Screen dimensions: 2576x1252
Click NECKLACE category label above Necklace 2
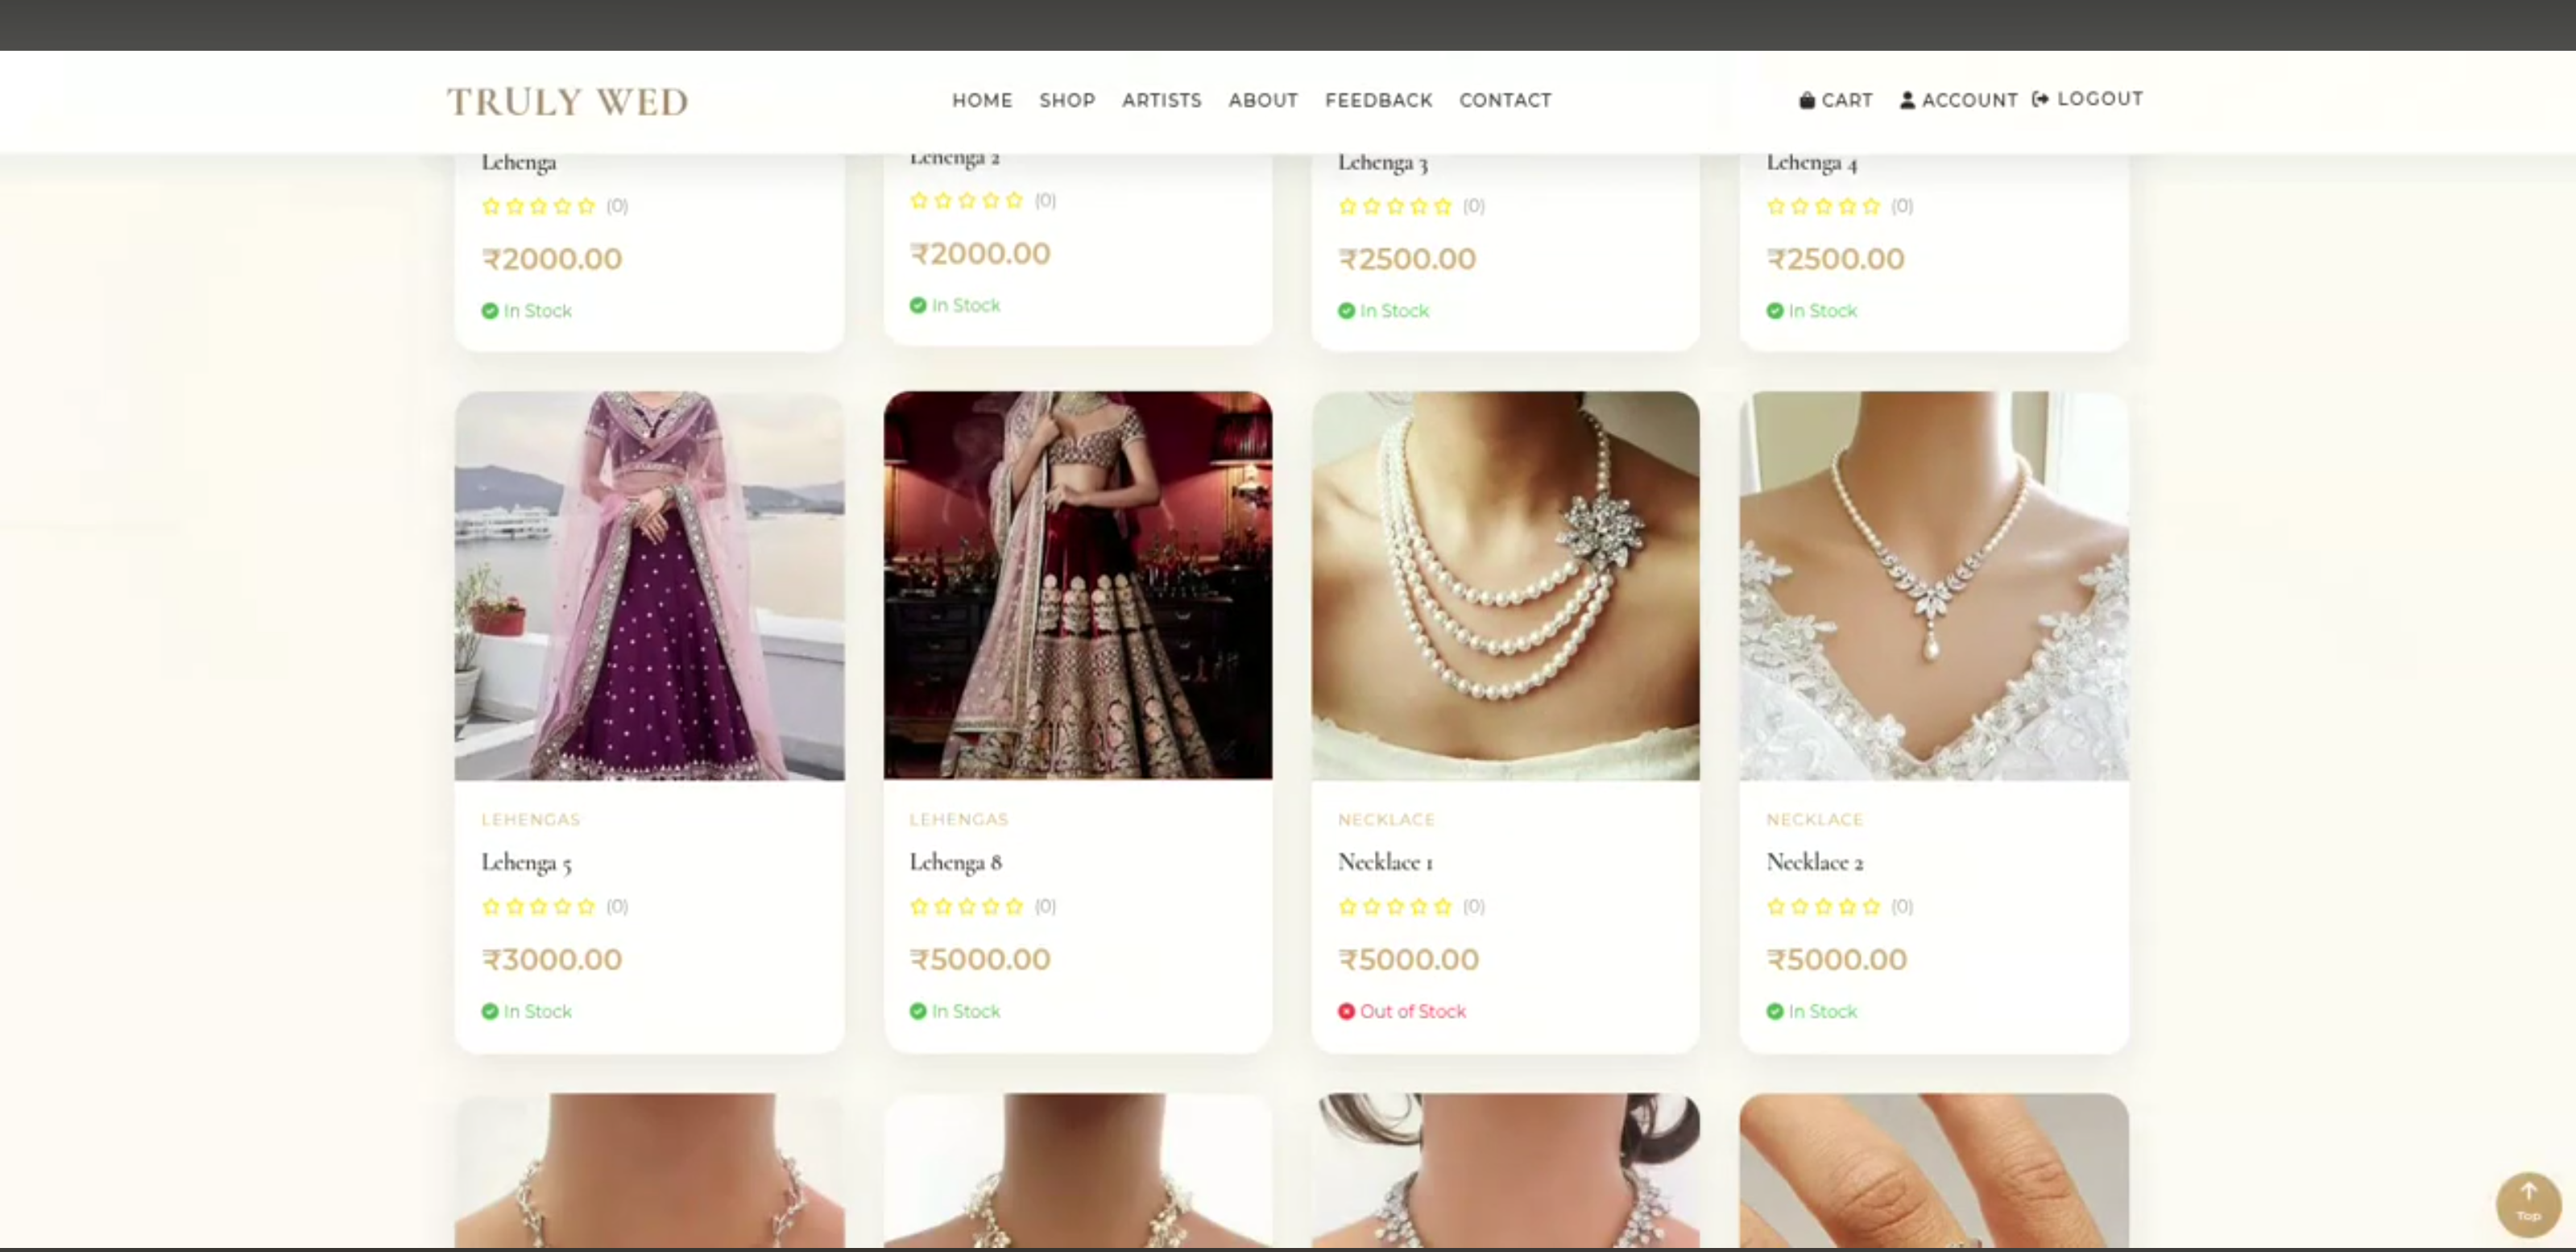pos(1815,819)
